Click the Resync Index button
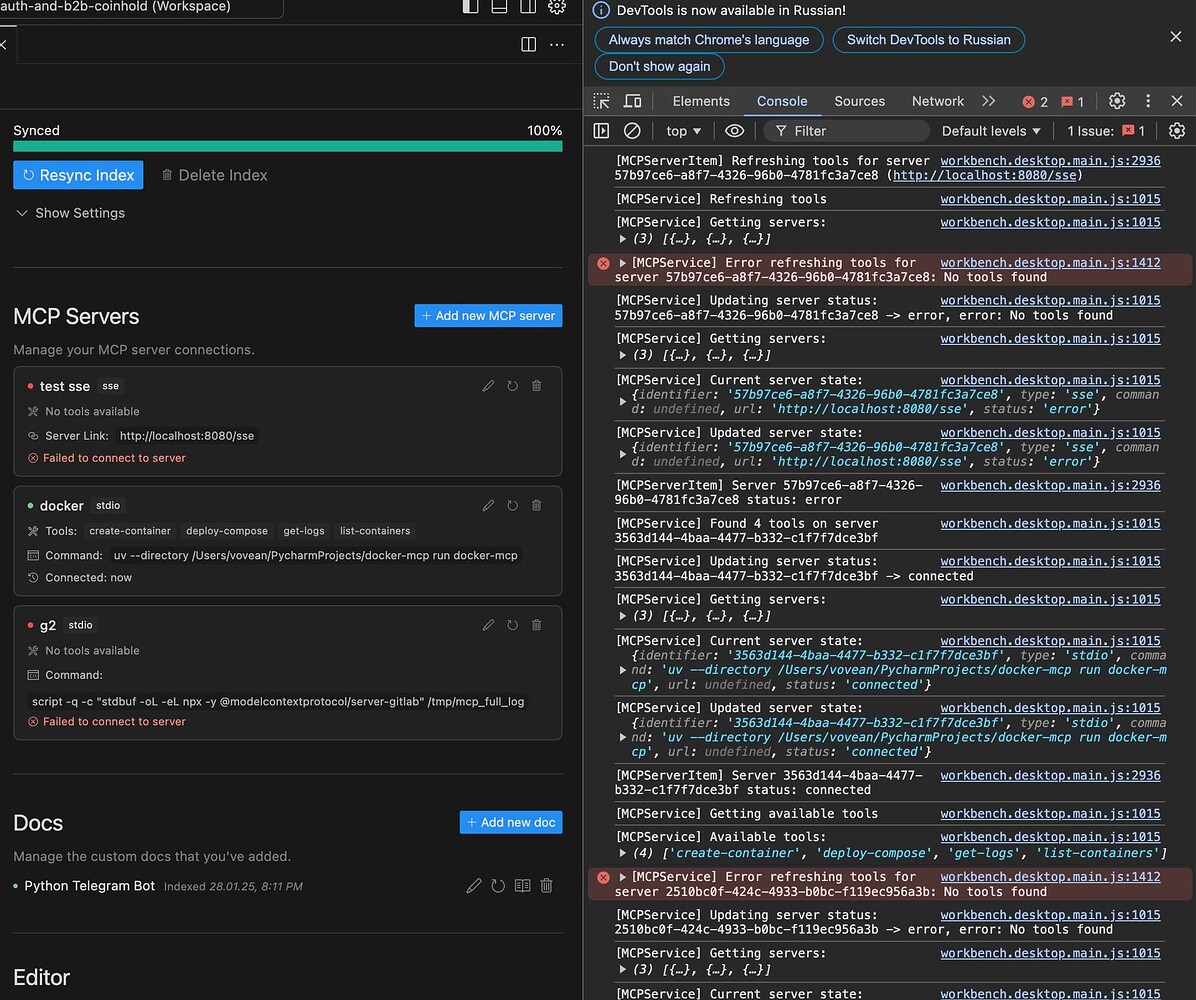The height and width of the screenshot is (1000, 1196). coord(78,175)
